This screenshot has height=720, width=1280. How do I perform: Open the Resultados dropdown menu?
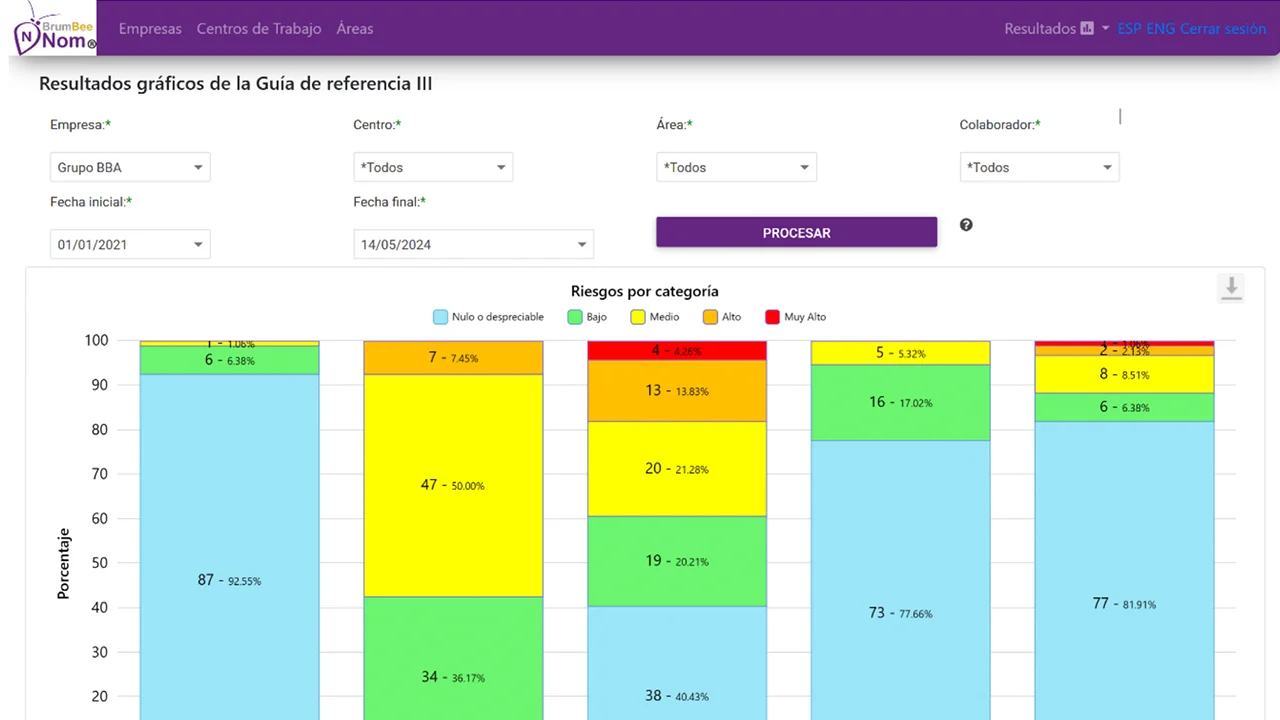[x=1056, y=29]
